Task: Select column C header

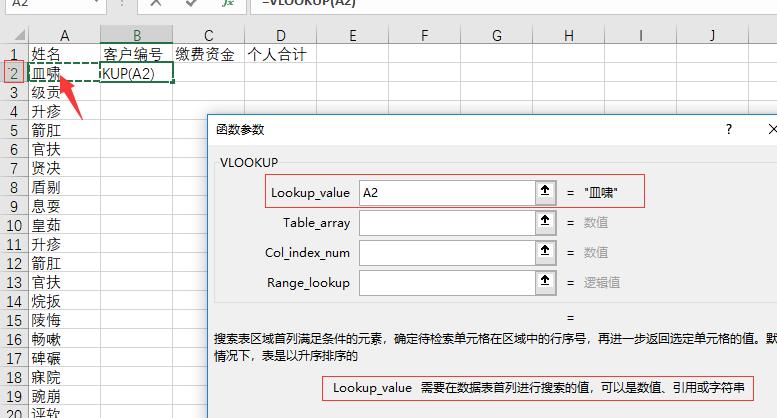Action: (209, 35)
